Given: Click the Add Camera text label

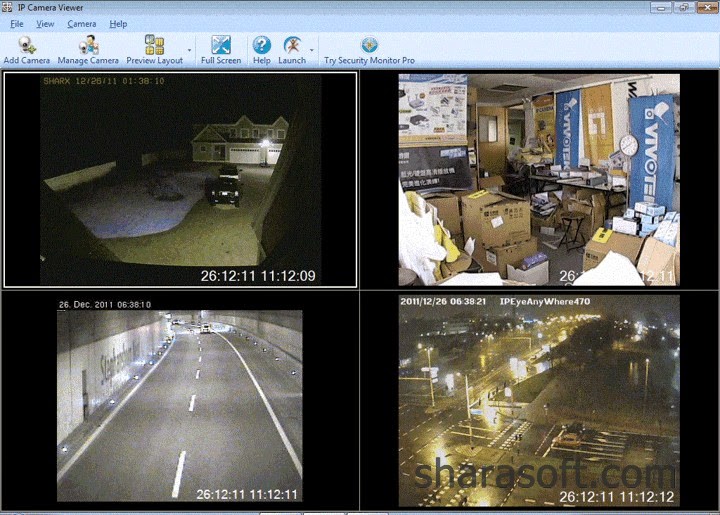Looking at the screenshot, I should pyautogui.click(x=27, y=61).
